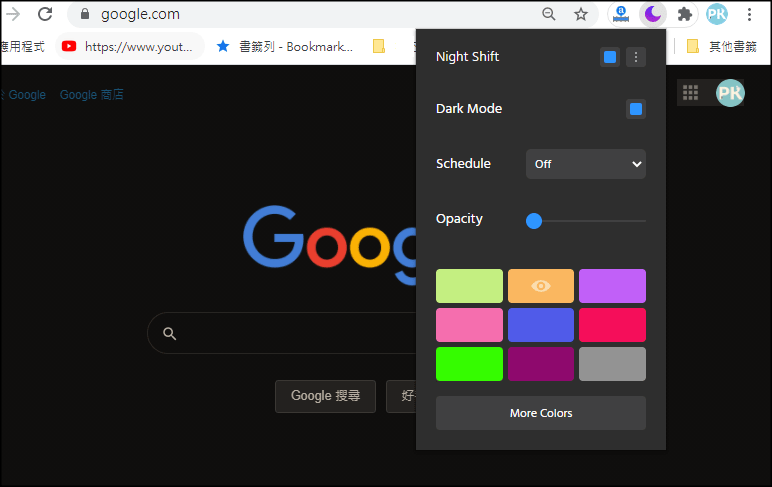Click the Opacity slider handle
The image size is (772, 487).
click(534, 221)
